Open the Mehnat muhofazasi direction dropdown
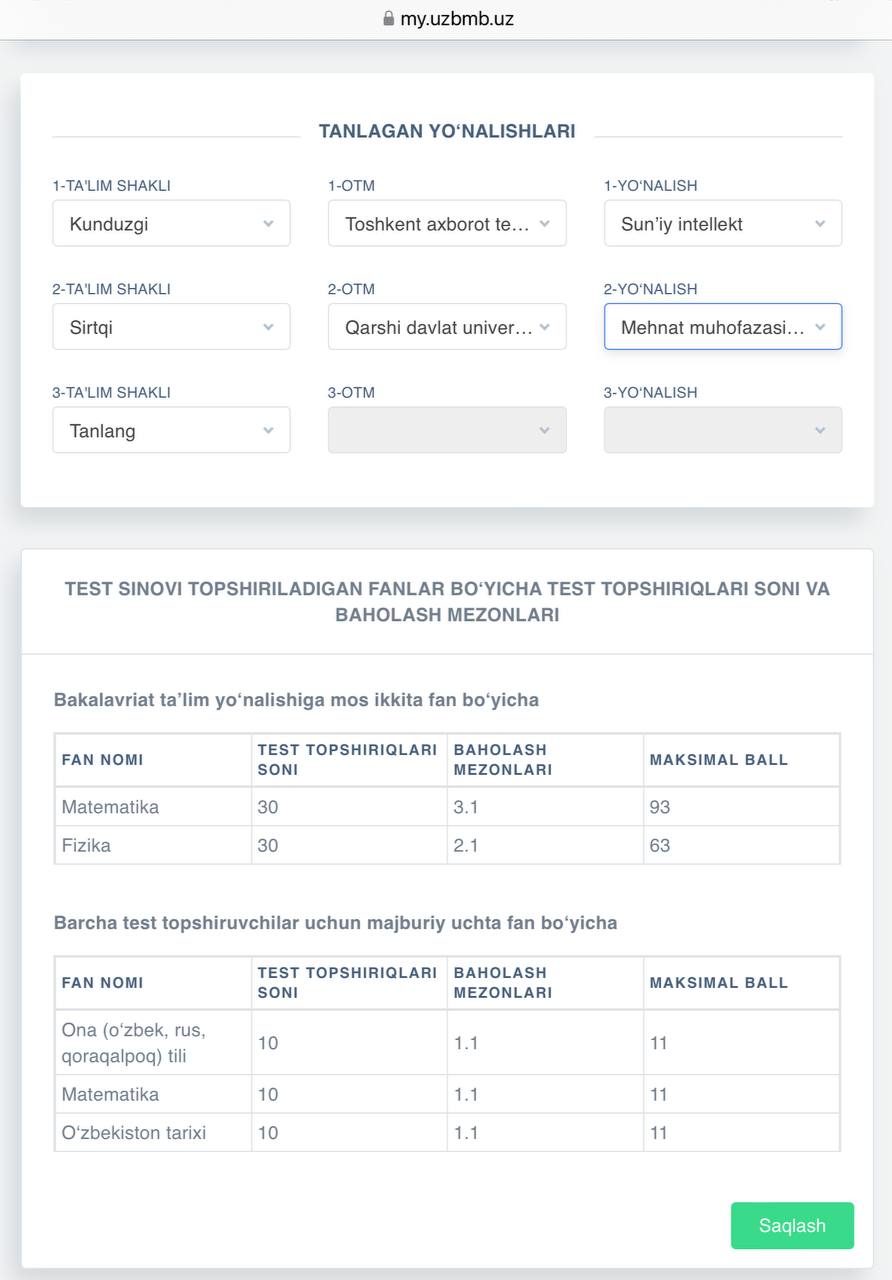This screenshot has width=892, height=1280. pyautogui.click(x=722, y=327)
